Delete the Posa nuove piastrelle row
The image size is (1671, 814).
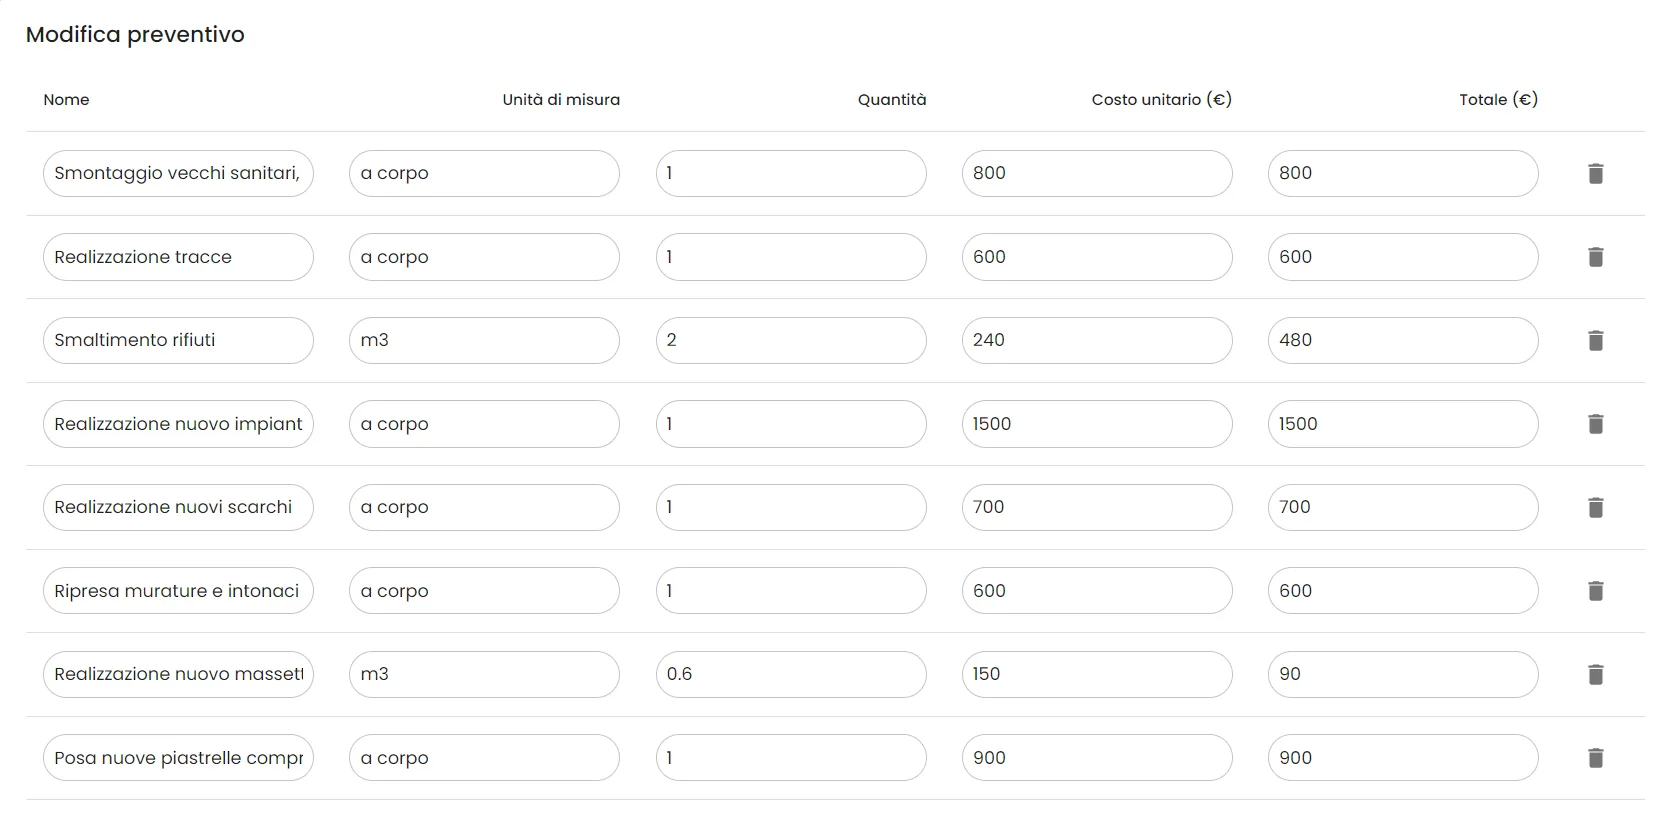[x=1595, y=758]
